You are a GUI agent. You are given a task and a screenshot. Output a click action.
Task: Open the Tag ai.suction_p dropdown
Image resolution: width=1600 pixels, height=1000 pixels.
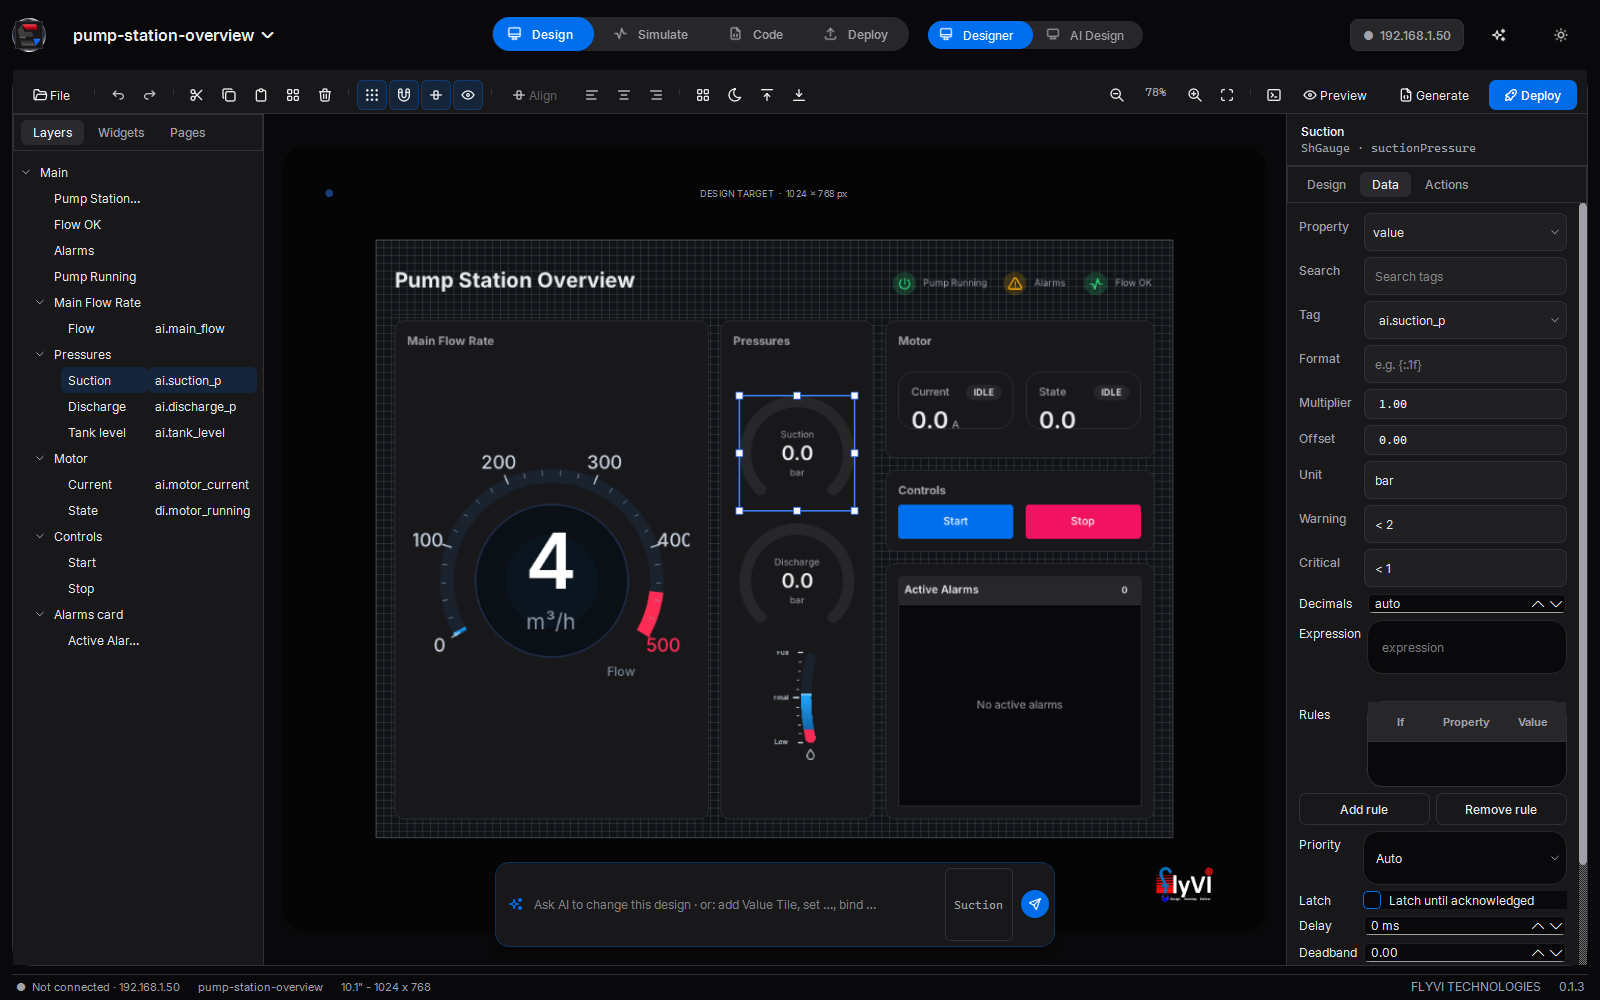coord(1465,320)
